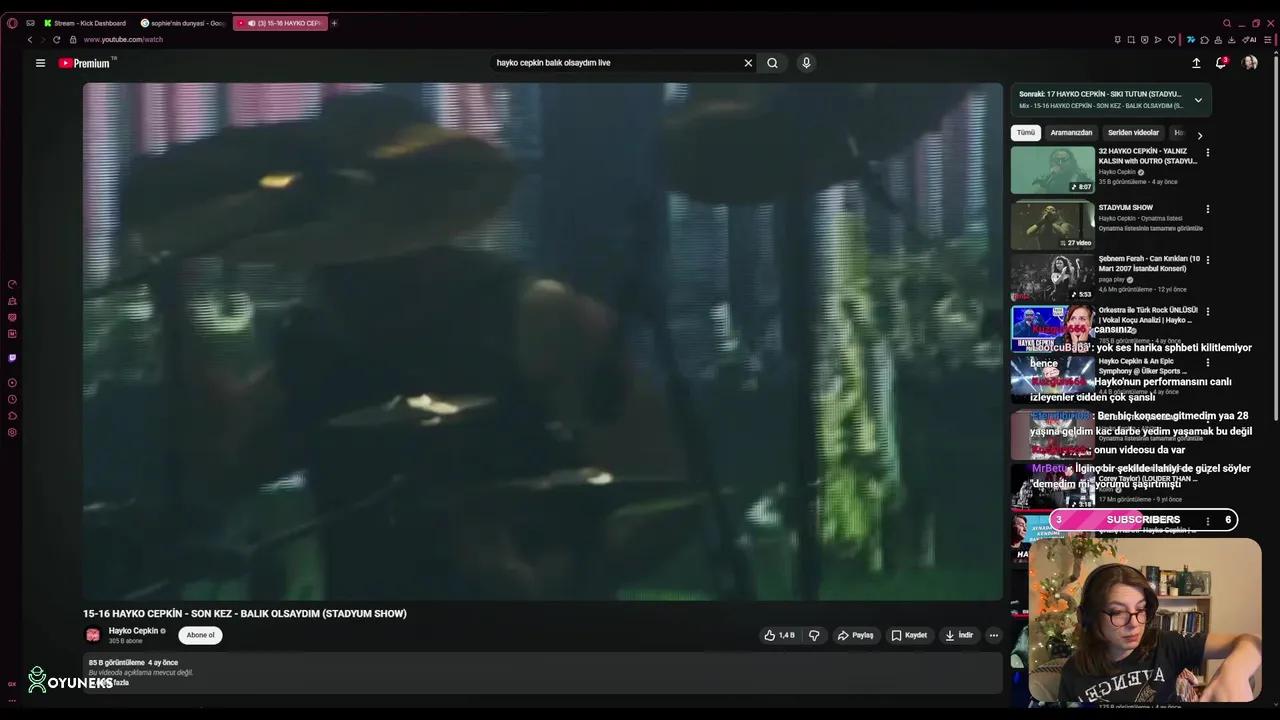Image resolution: width=1280 pixels, height=720 pixels.
Task: Open the Opera AI button
Action: pos(1249,40)
